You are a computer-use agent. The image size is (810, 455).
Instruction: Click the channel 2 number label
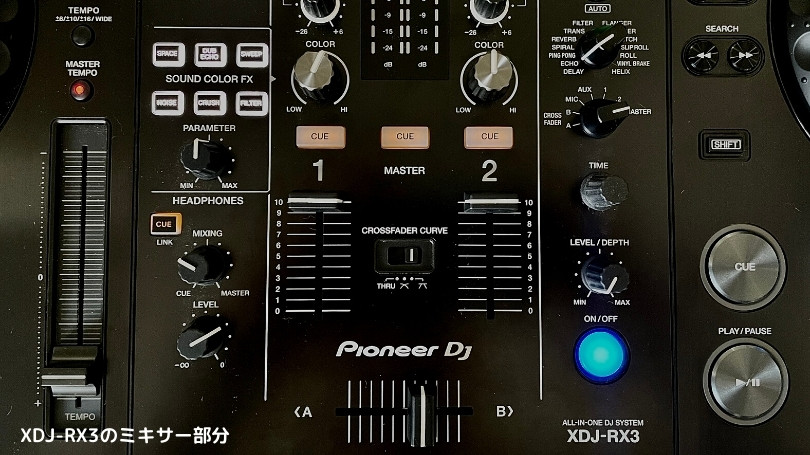pyautogui.click(x=489, y=171)
